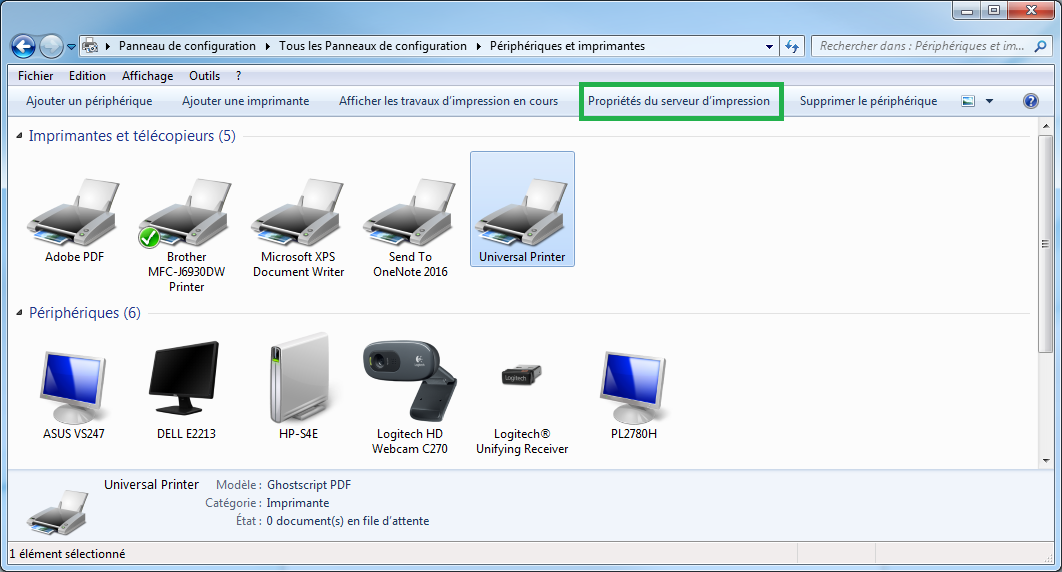
Task: Open the Fichier menu
Action: point(35,76)
